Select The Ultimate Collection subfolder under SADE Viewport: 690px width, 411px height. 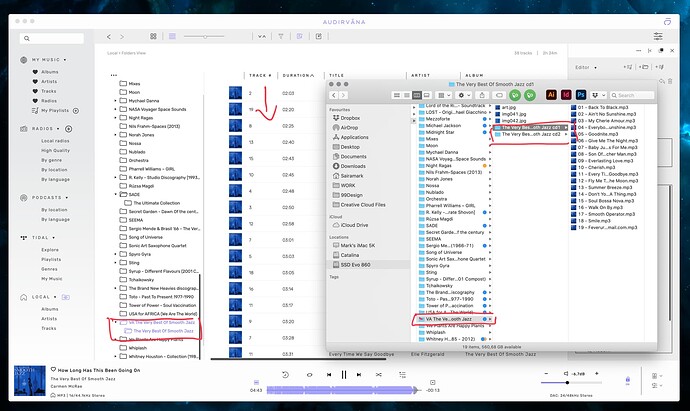pyautogui.click(x=156, y=203)
